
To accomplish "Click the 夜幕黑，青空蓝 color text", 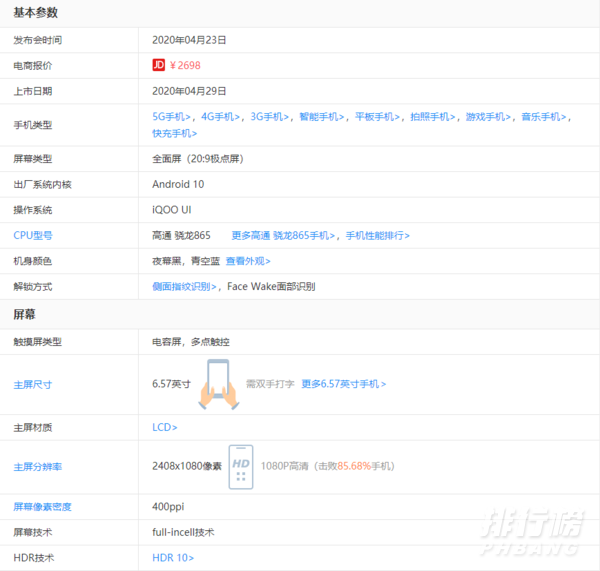I will pos(186,261).
